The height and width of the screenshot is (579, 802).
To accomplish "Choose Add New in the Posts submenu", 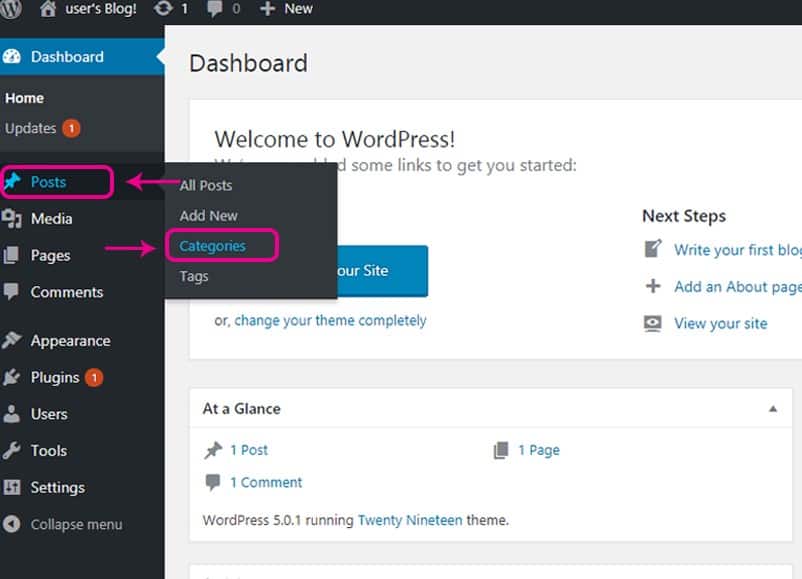I will click(209, 216).
